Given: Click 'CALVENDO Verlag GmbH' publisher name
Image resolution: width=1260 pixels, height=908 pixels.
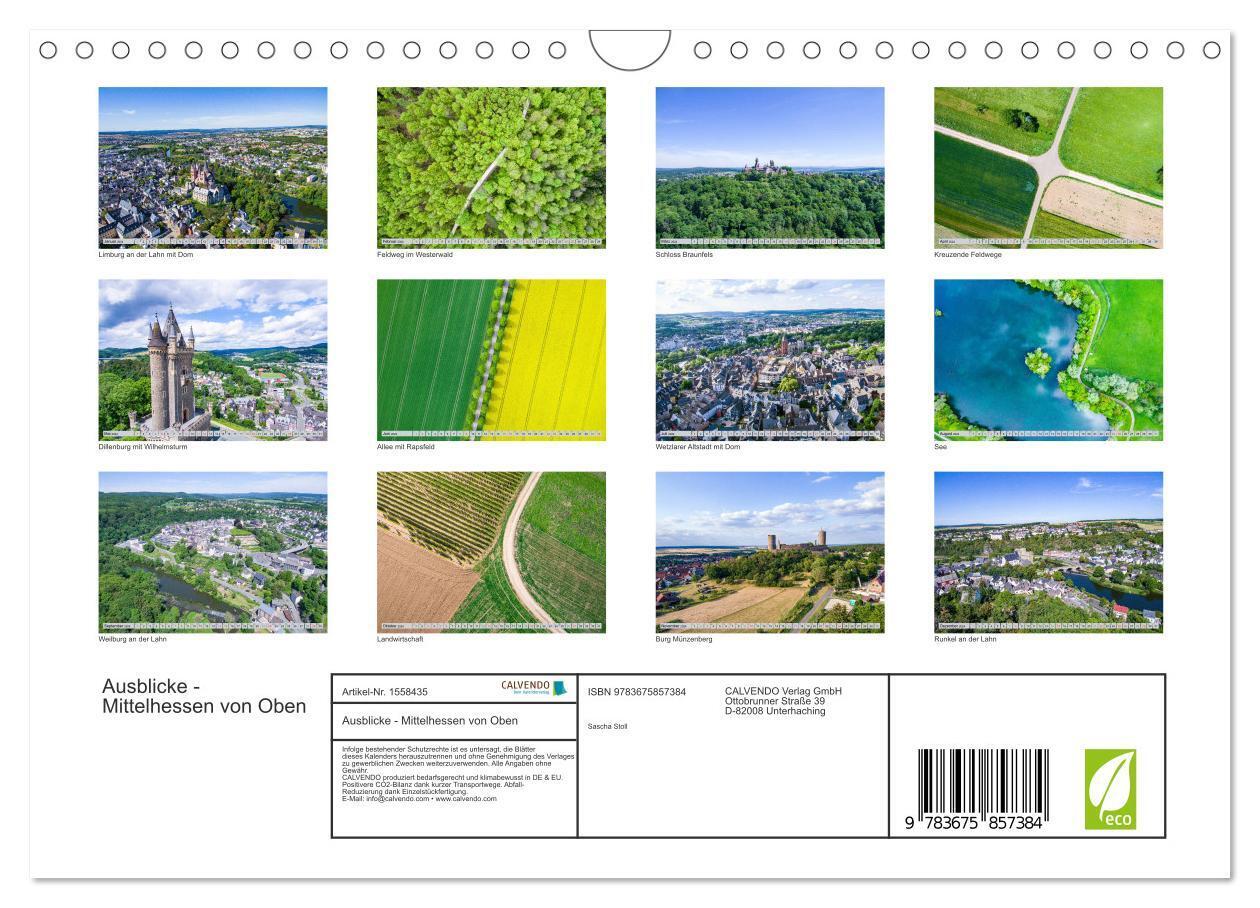Looking at the screenshot, I should (784, 691).
